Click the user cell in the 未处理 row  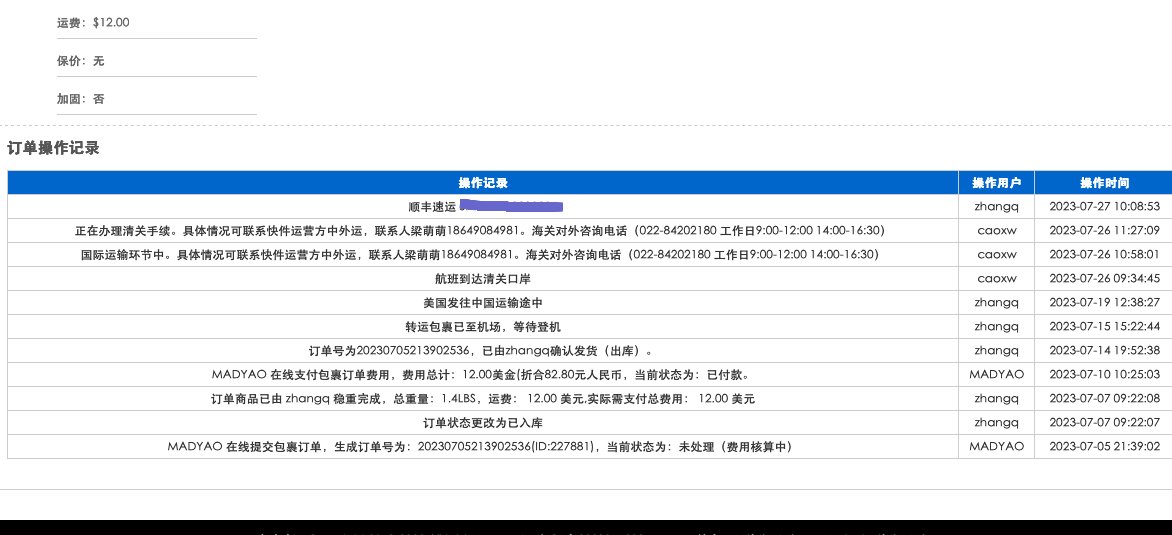coord(996,446)
